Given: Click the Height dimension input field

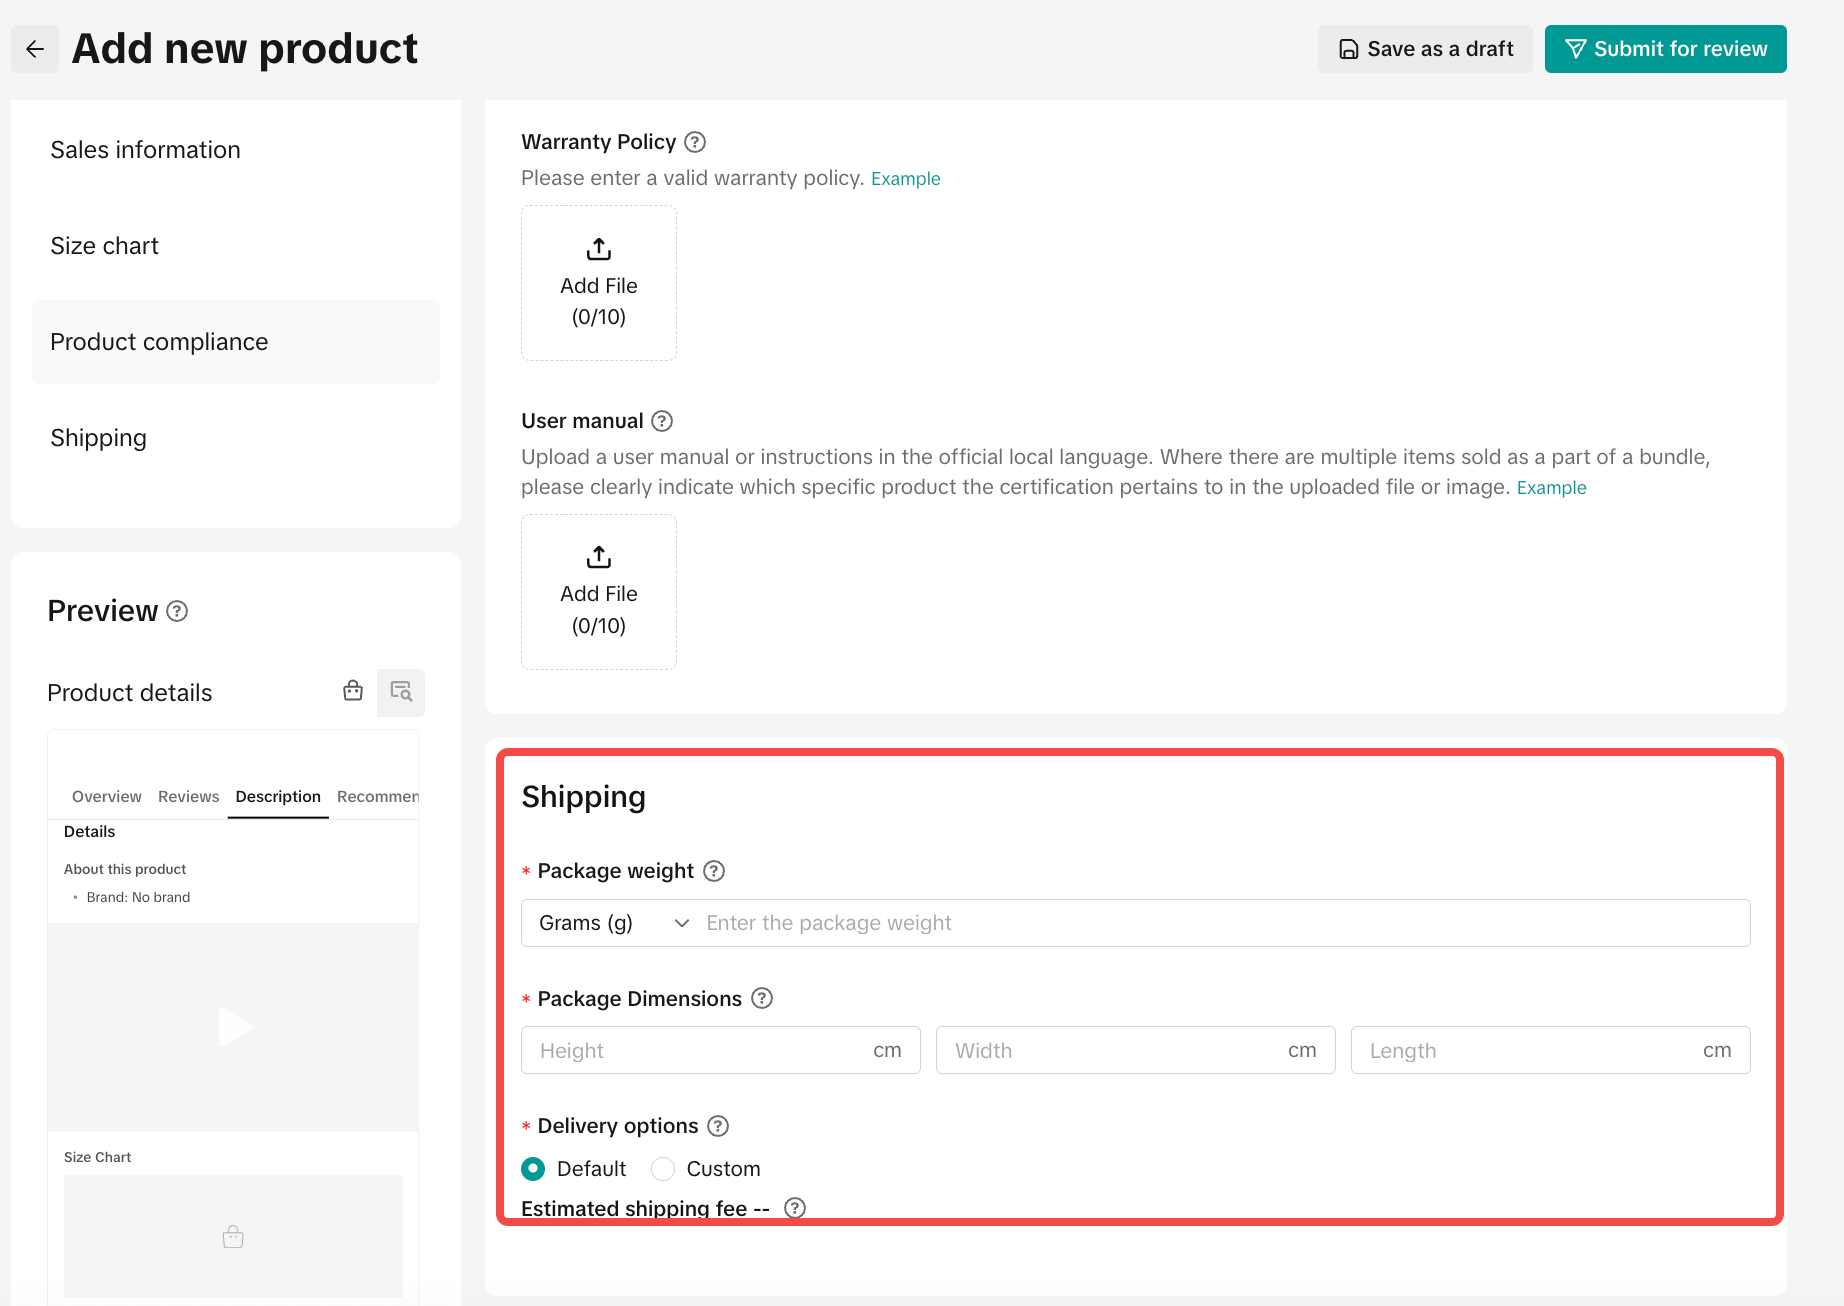Looking at the screenshot, I should 700,1051.
